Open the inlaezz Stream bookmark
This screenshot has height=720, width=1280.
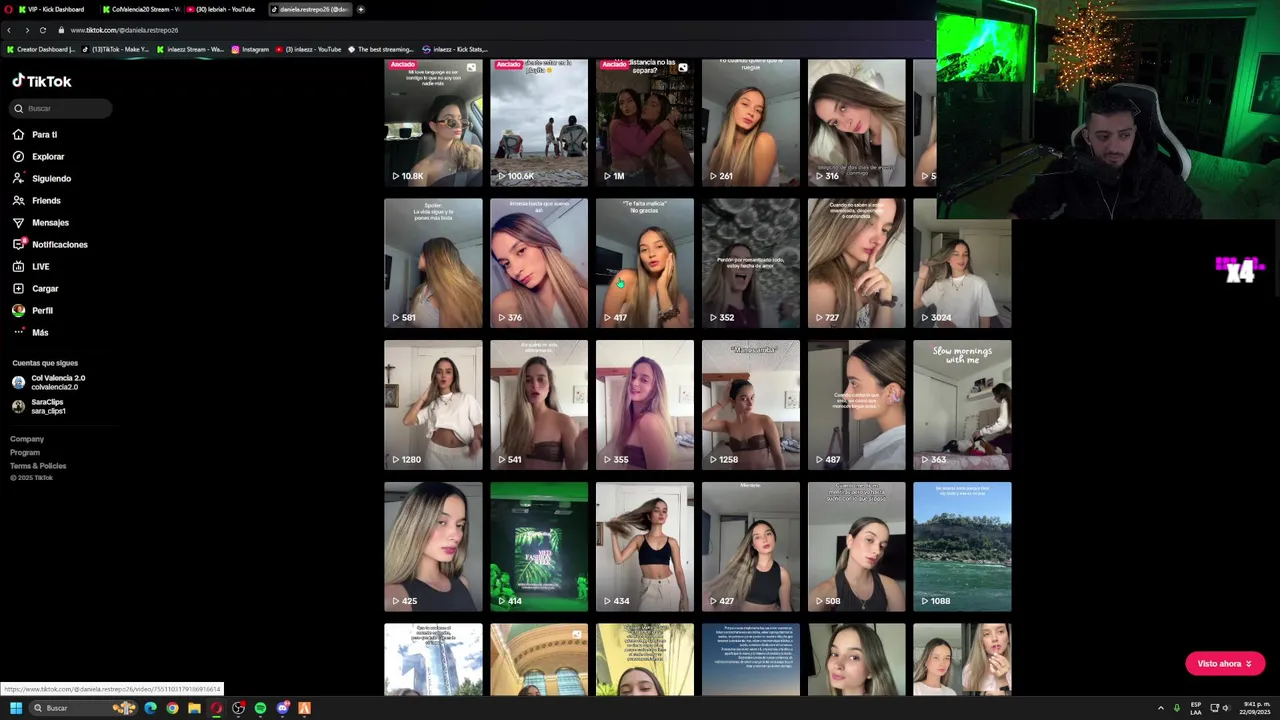(190, 49)
